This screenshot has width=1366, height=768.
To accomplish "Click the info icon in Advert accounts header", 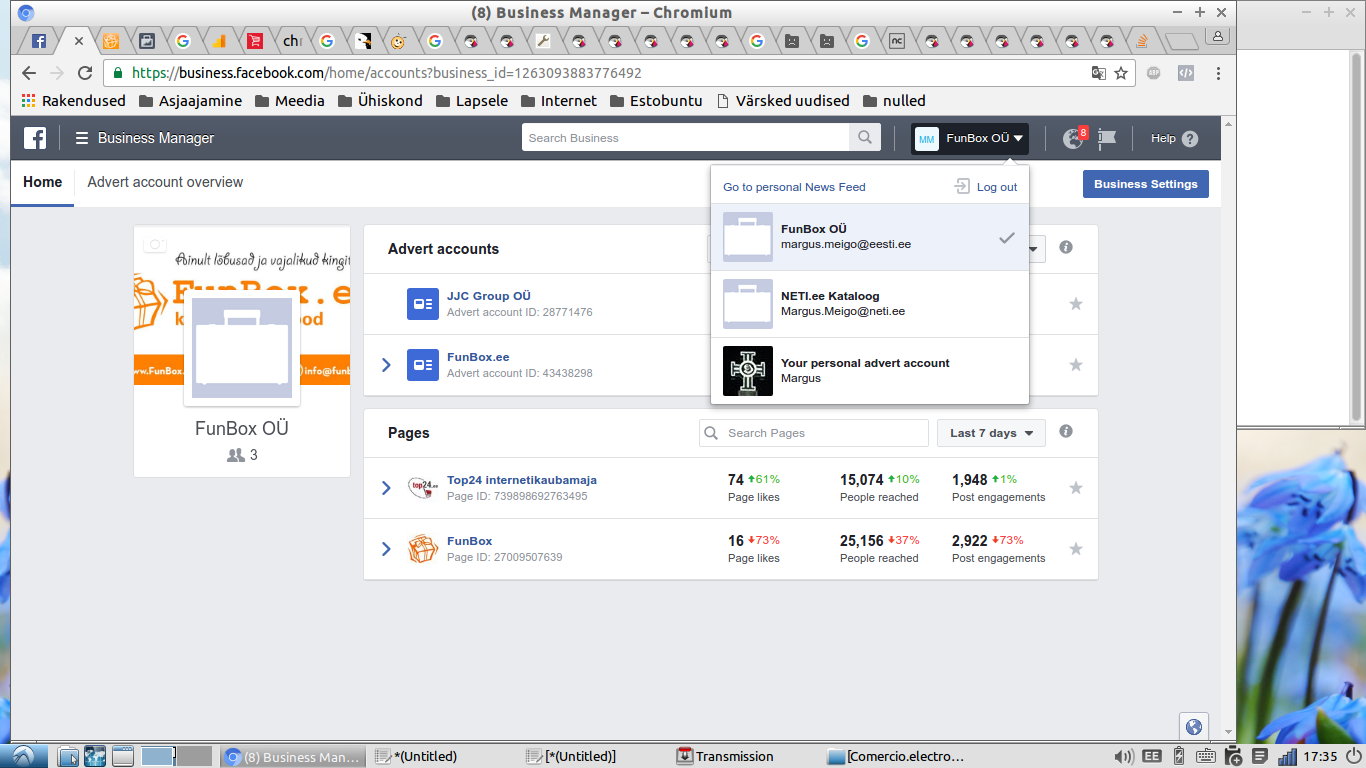I will [1066, 247].
